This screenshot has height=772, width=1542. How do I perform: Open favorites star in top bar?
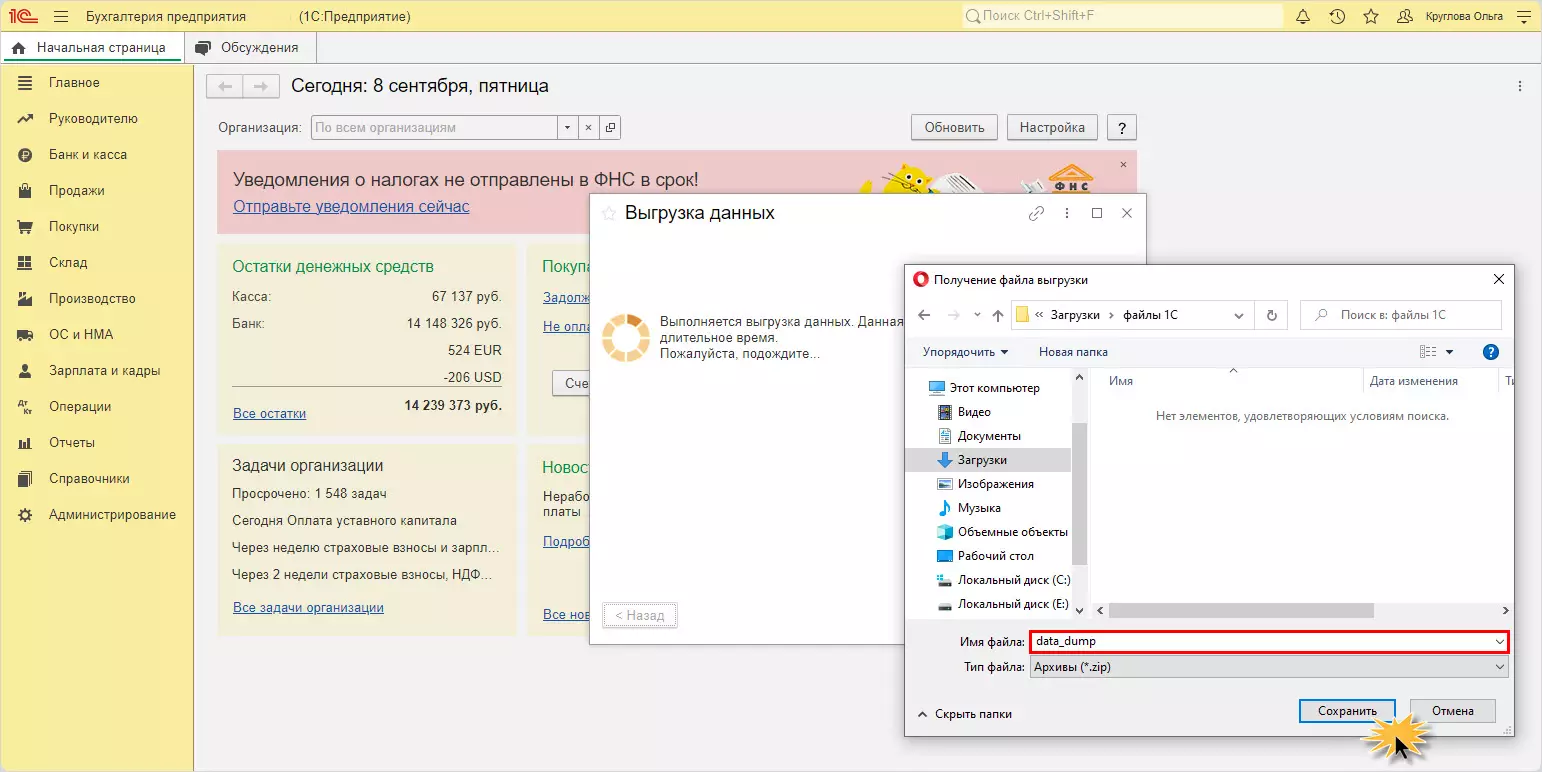(1371, 17)
